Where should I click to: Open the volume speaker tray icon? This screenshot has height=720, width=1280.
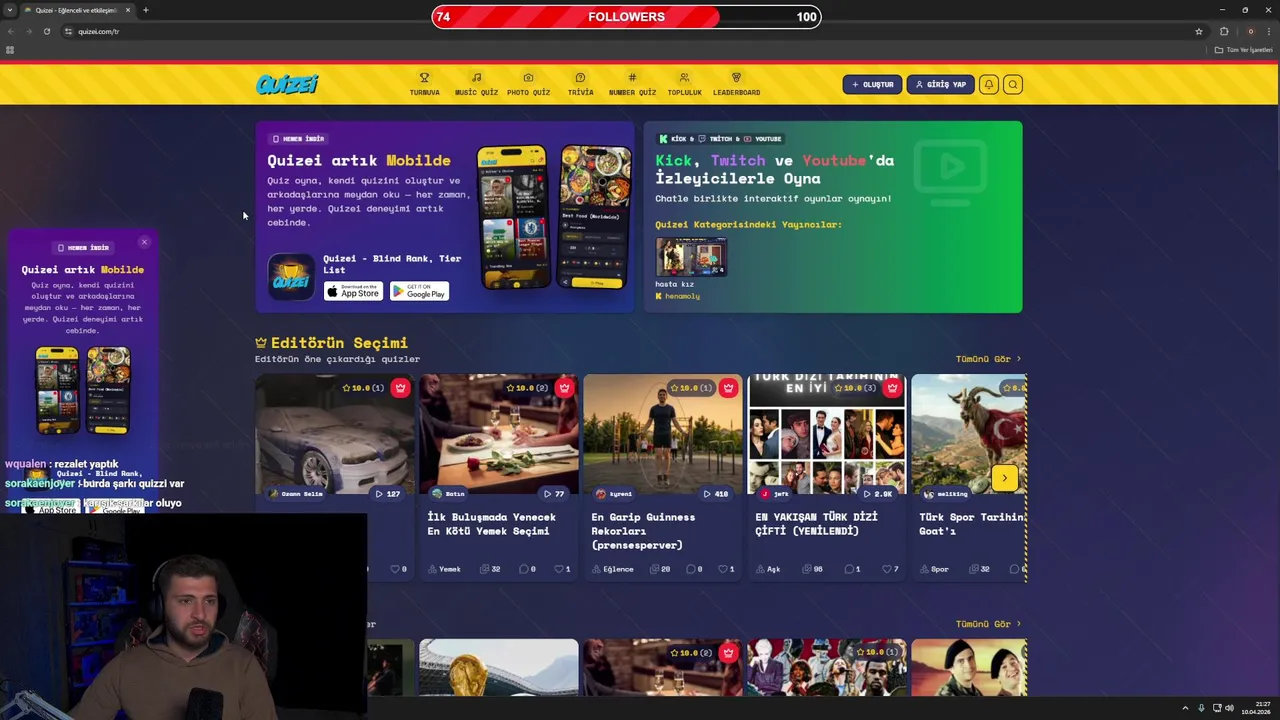coord(1229,708)
